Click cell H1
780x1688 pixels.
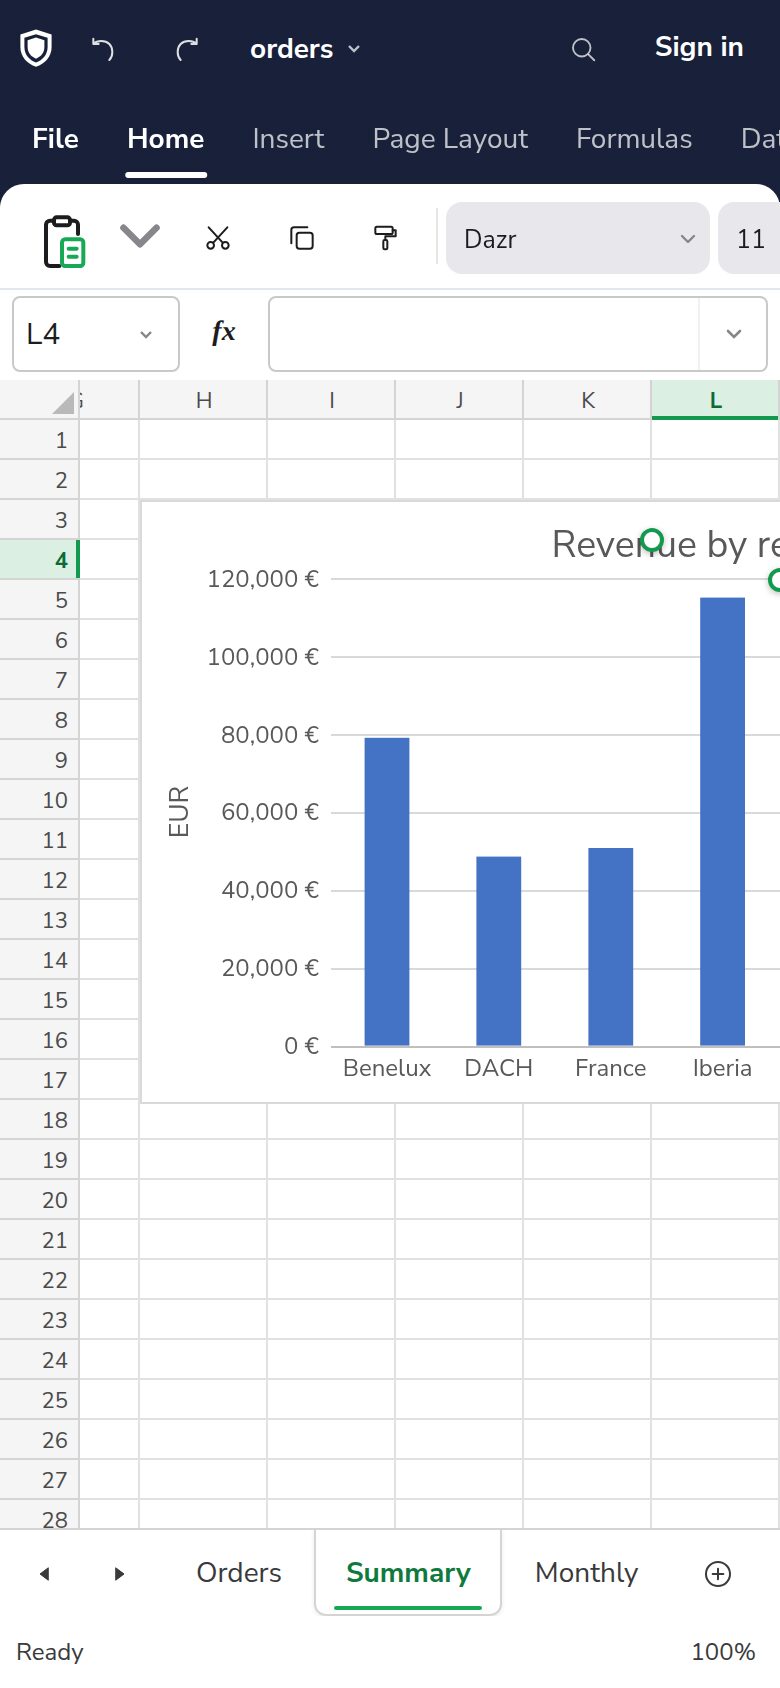pyautogui.click(x=203, y=440)
